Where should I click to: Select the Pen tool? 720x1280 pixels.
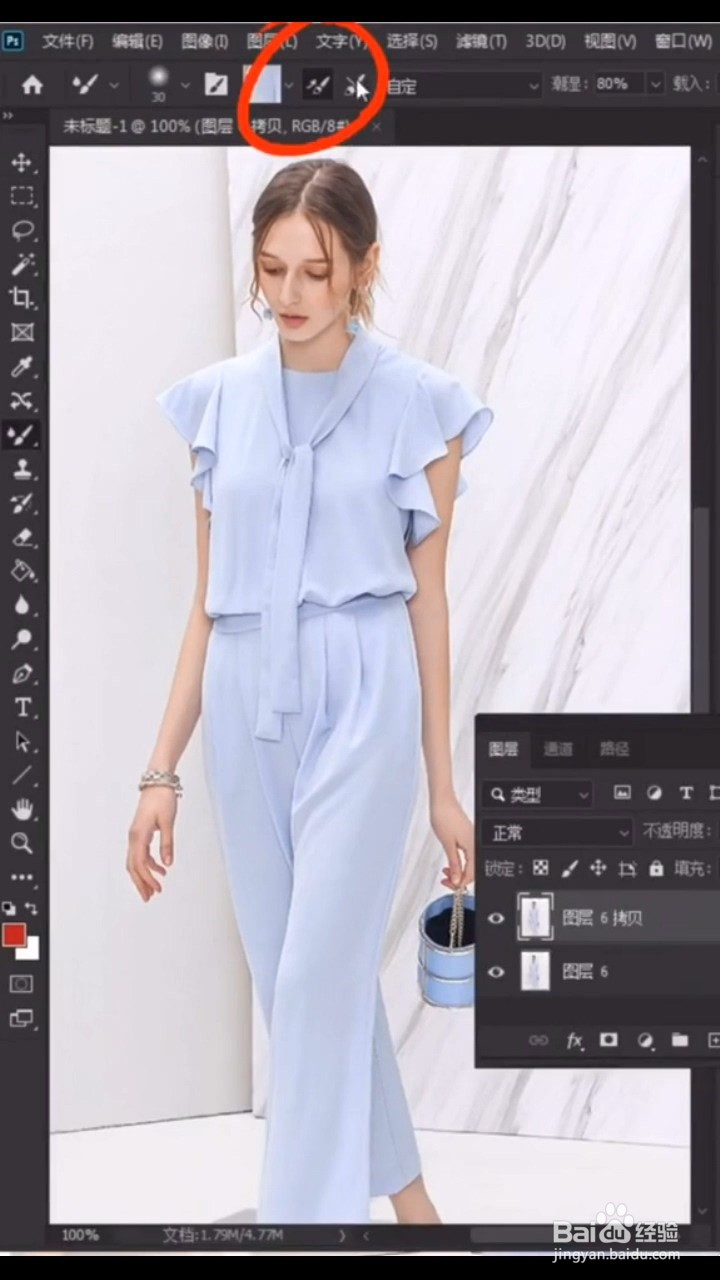(x=21, y=673)
